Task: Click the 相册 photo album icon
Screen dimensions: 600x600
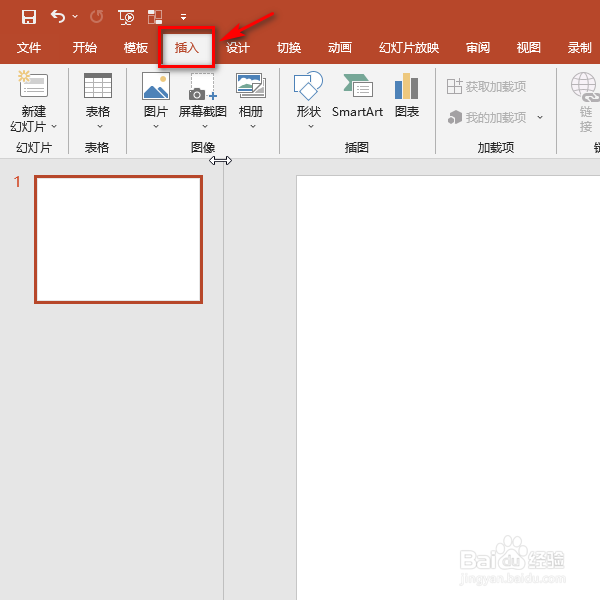Action: click(x=251, y=86)
